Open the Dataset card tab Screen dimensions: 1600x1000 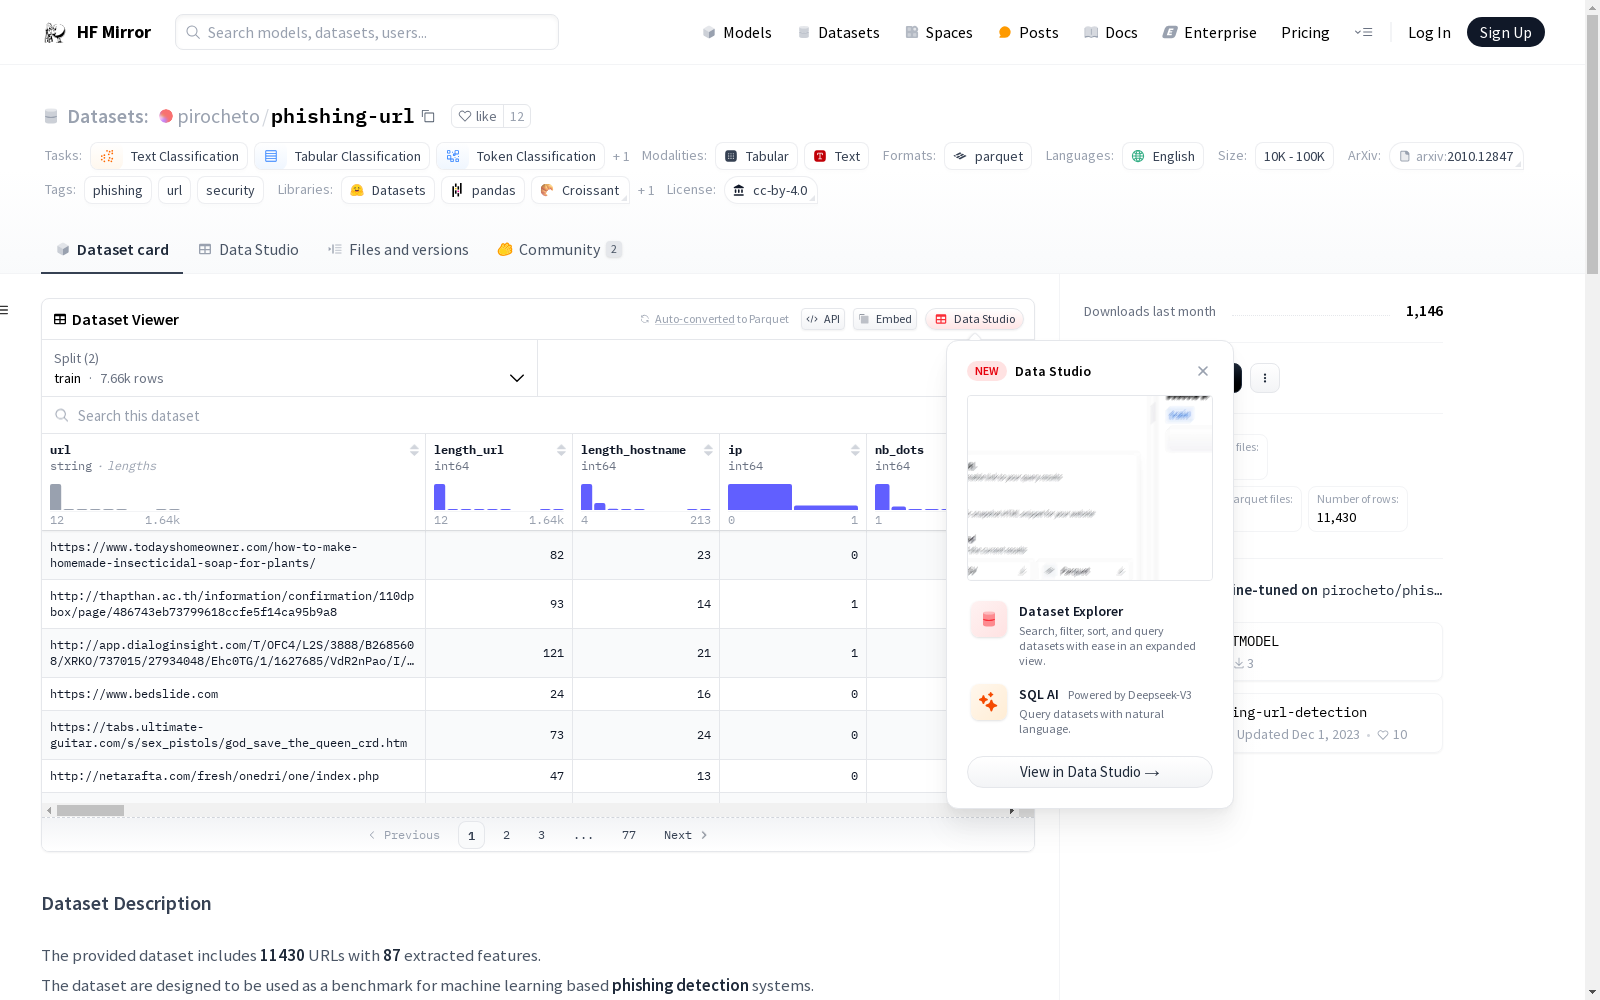coord(112,250)
